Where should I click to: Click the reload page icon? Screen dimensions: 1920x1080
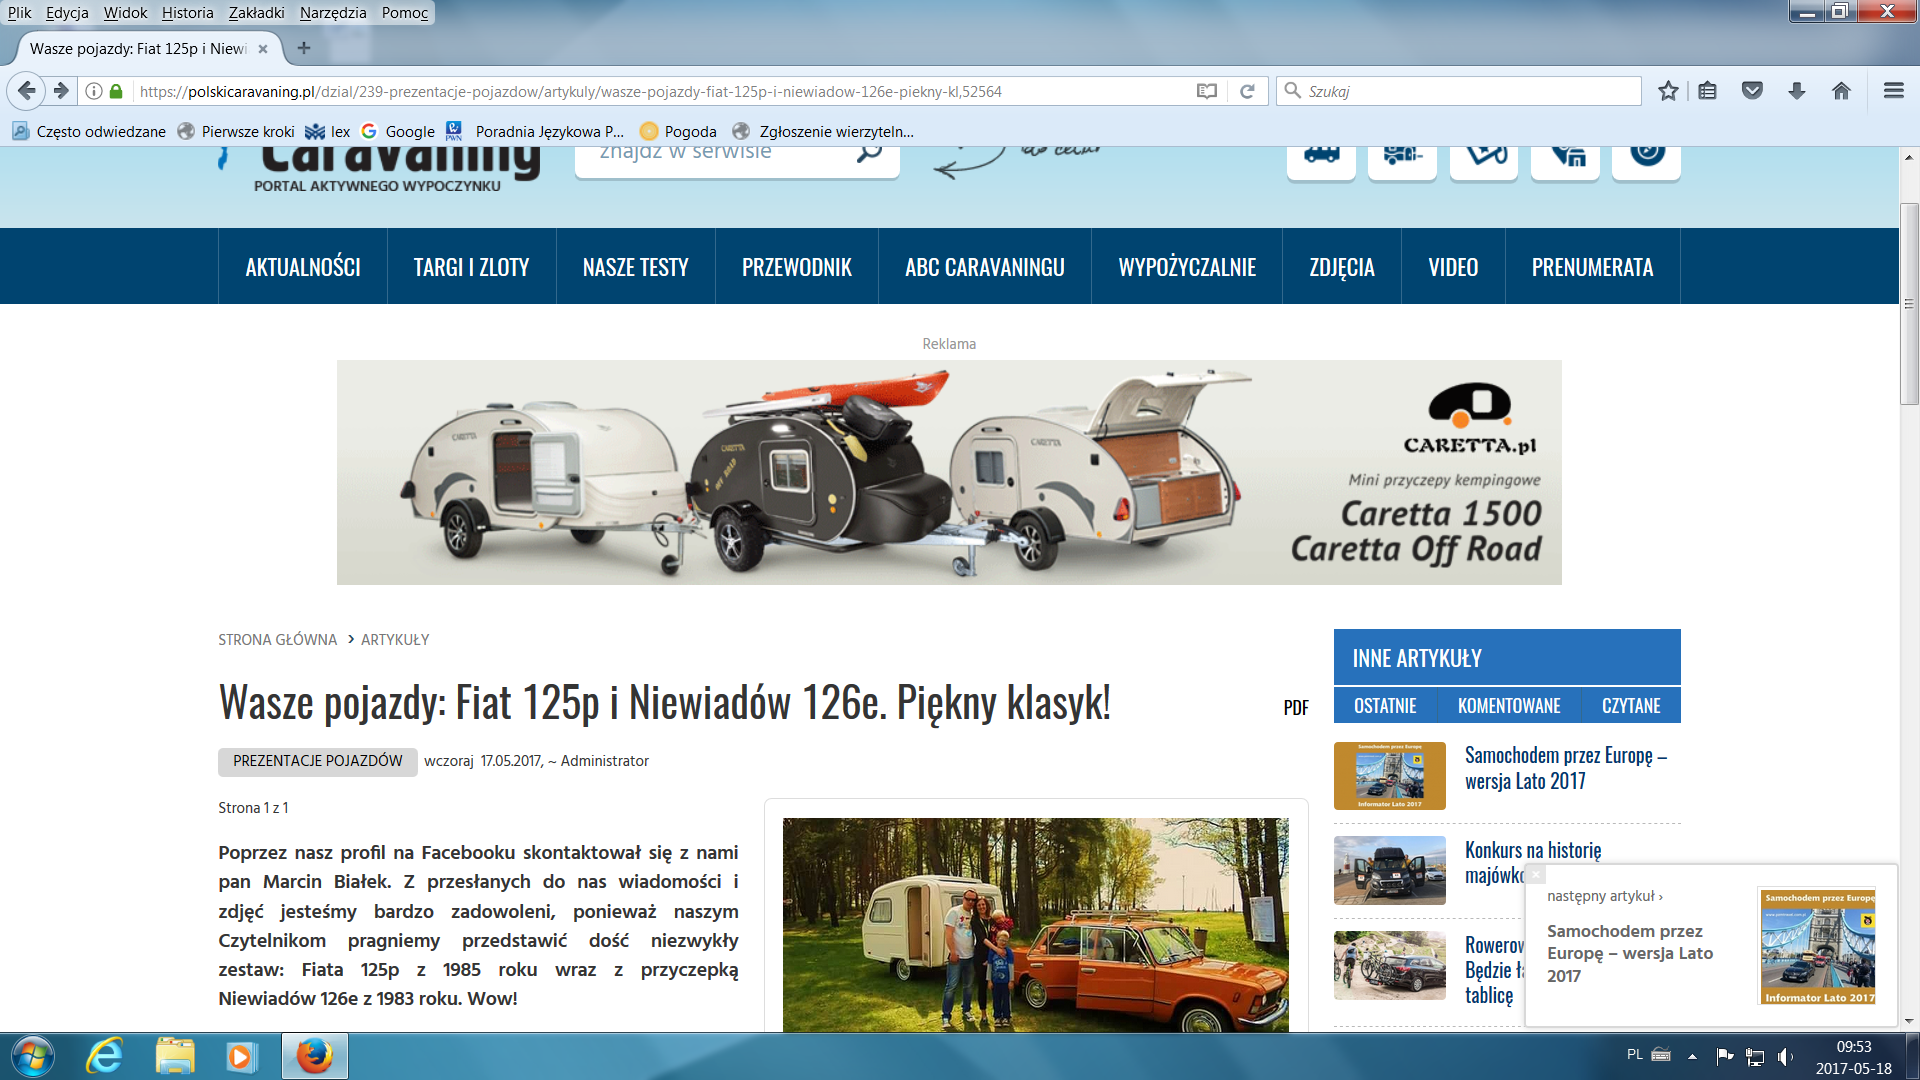pyautogui.click(x=1247, y=91)
